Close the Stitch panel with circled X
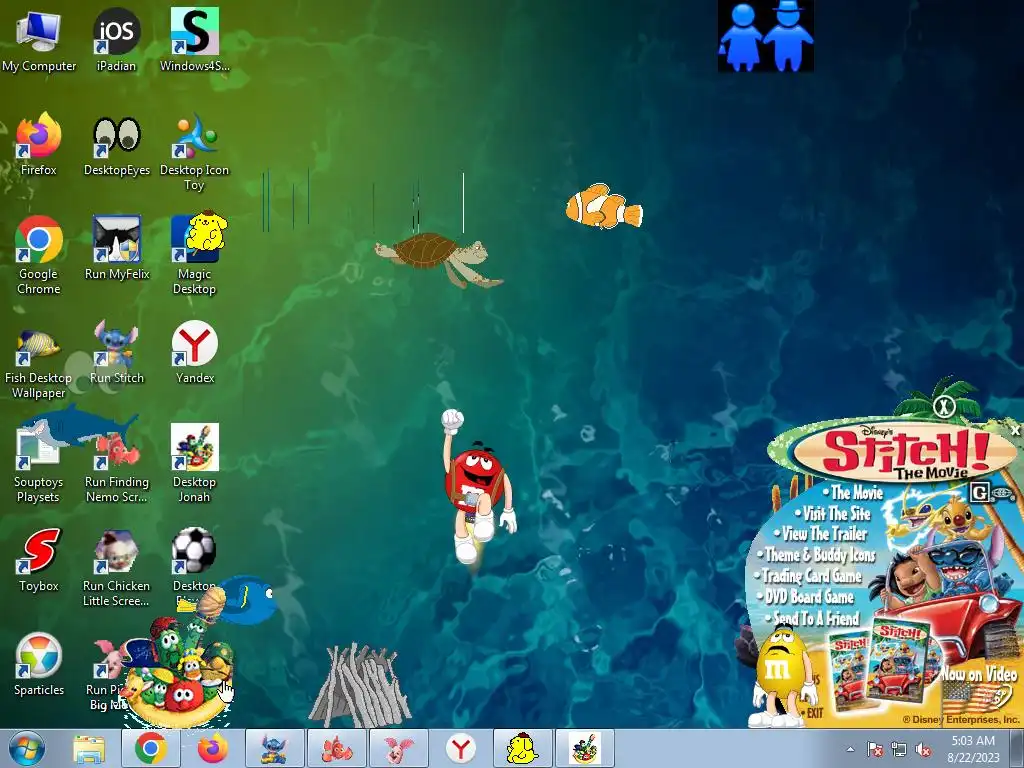 tap(944, 407)
